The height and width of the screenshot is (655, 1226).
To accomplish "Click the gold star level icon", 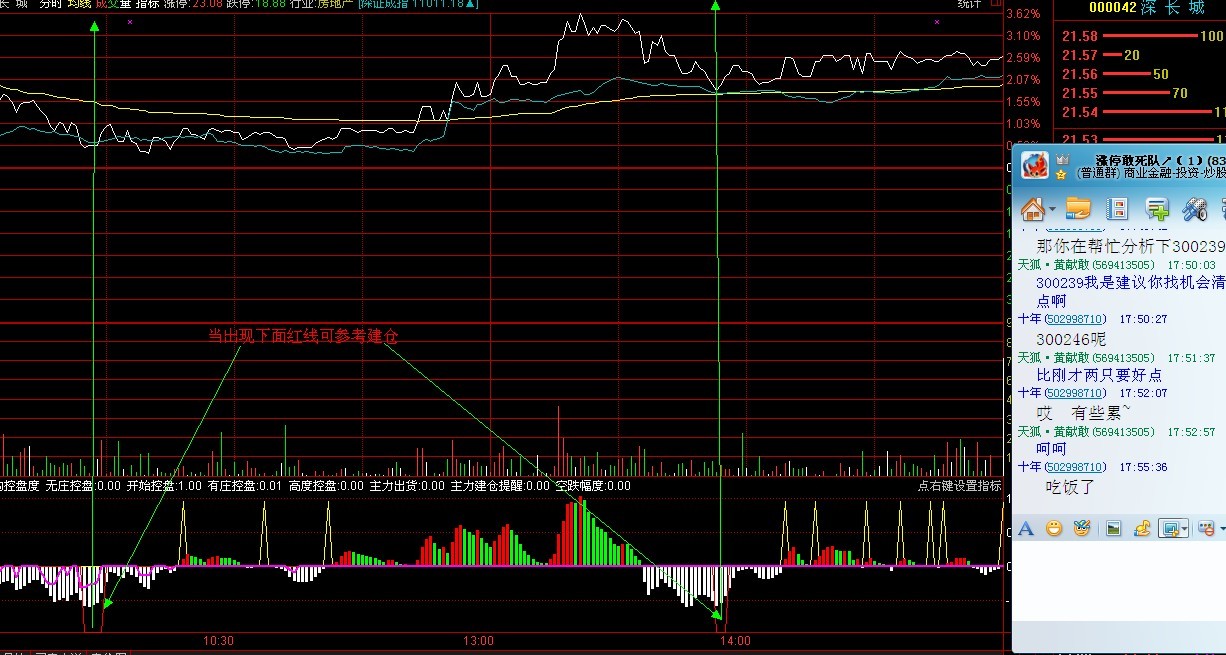I will pyautogui.click(x=1061, y=174).
